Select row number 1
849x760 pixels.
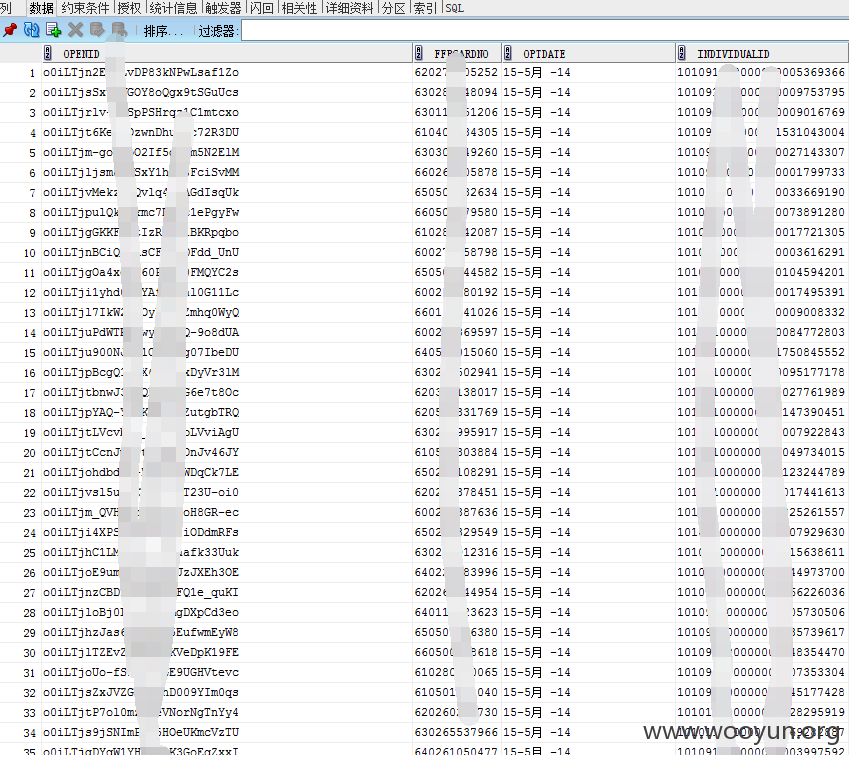(21, 73)
